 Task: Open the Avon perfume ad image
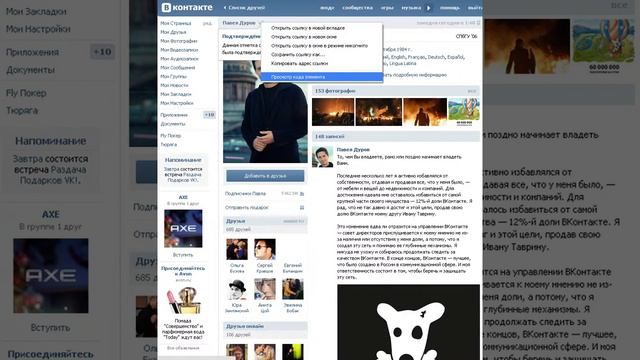[183, 301]
